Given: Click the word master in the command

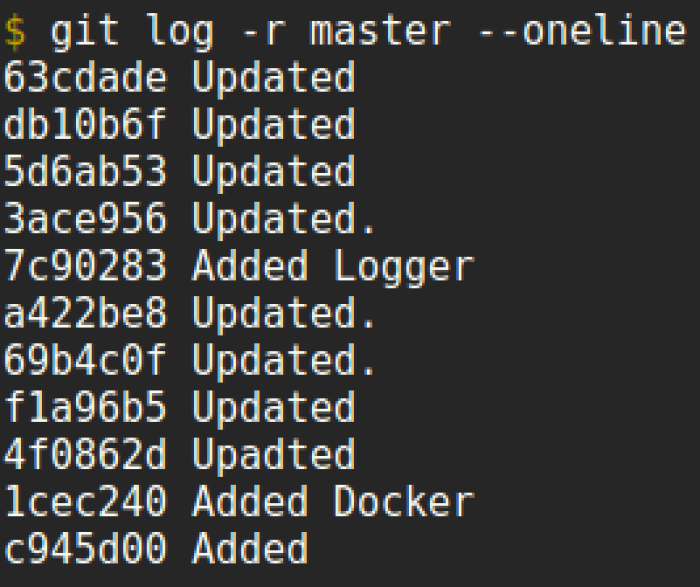Looking at the screenshot, I should click(380, 30).
